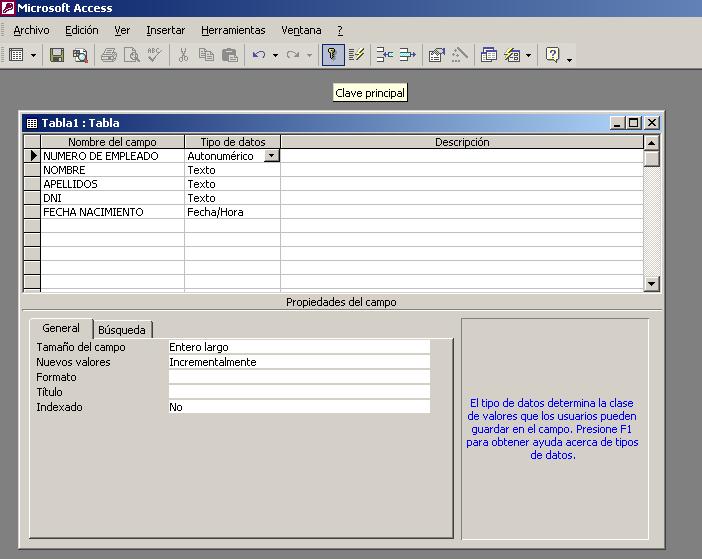702x559 pixels.
Task: Minimize the Tabla1 table window
Action: coord(617,123)
